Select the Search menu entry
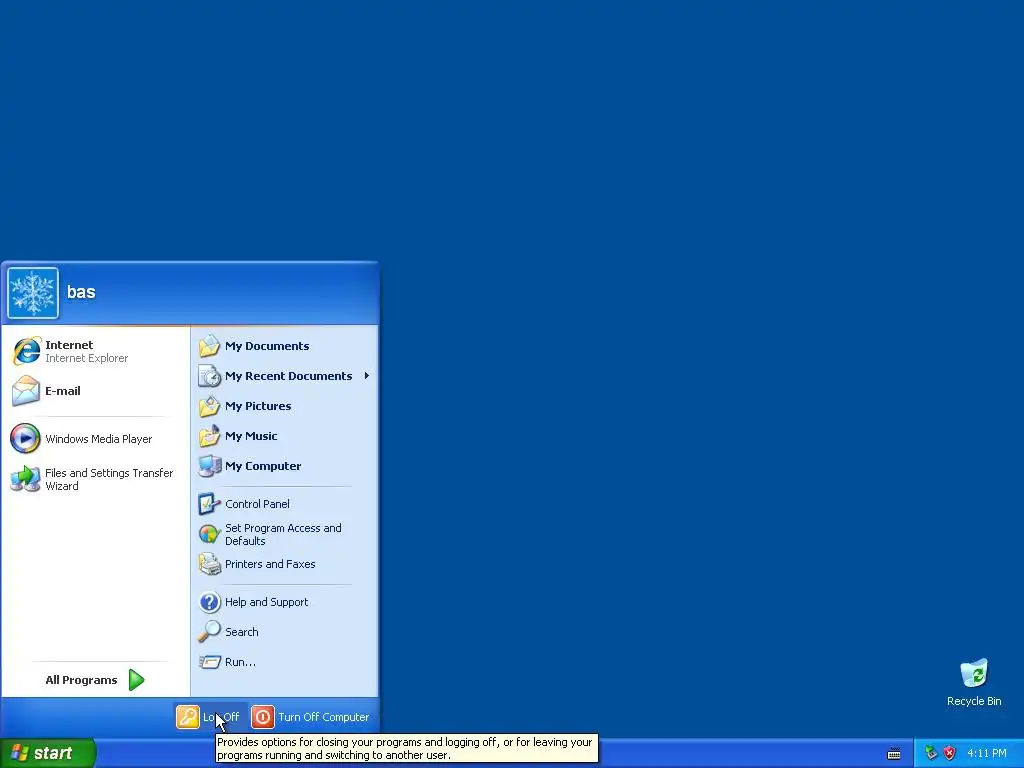This screenshot has width=1024, height=768. click(285, 632)
